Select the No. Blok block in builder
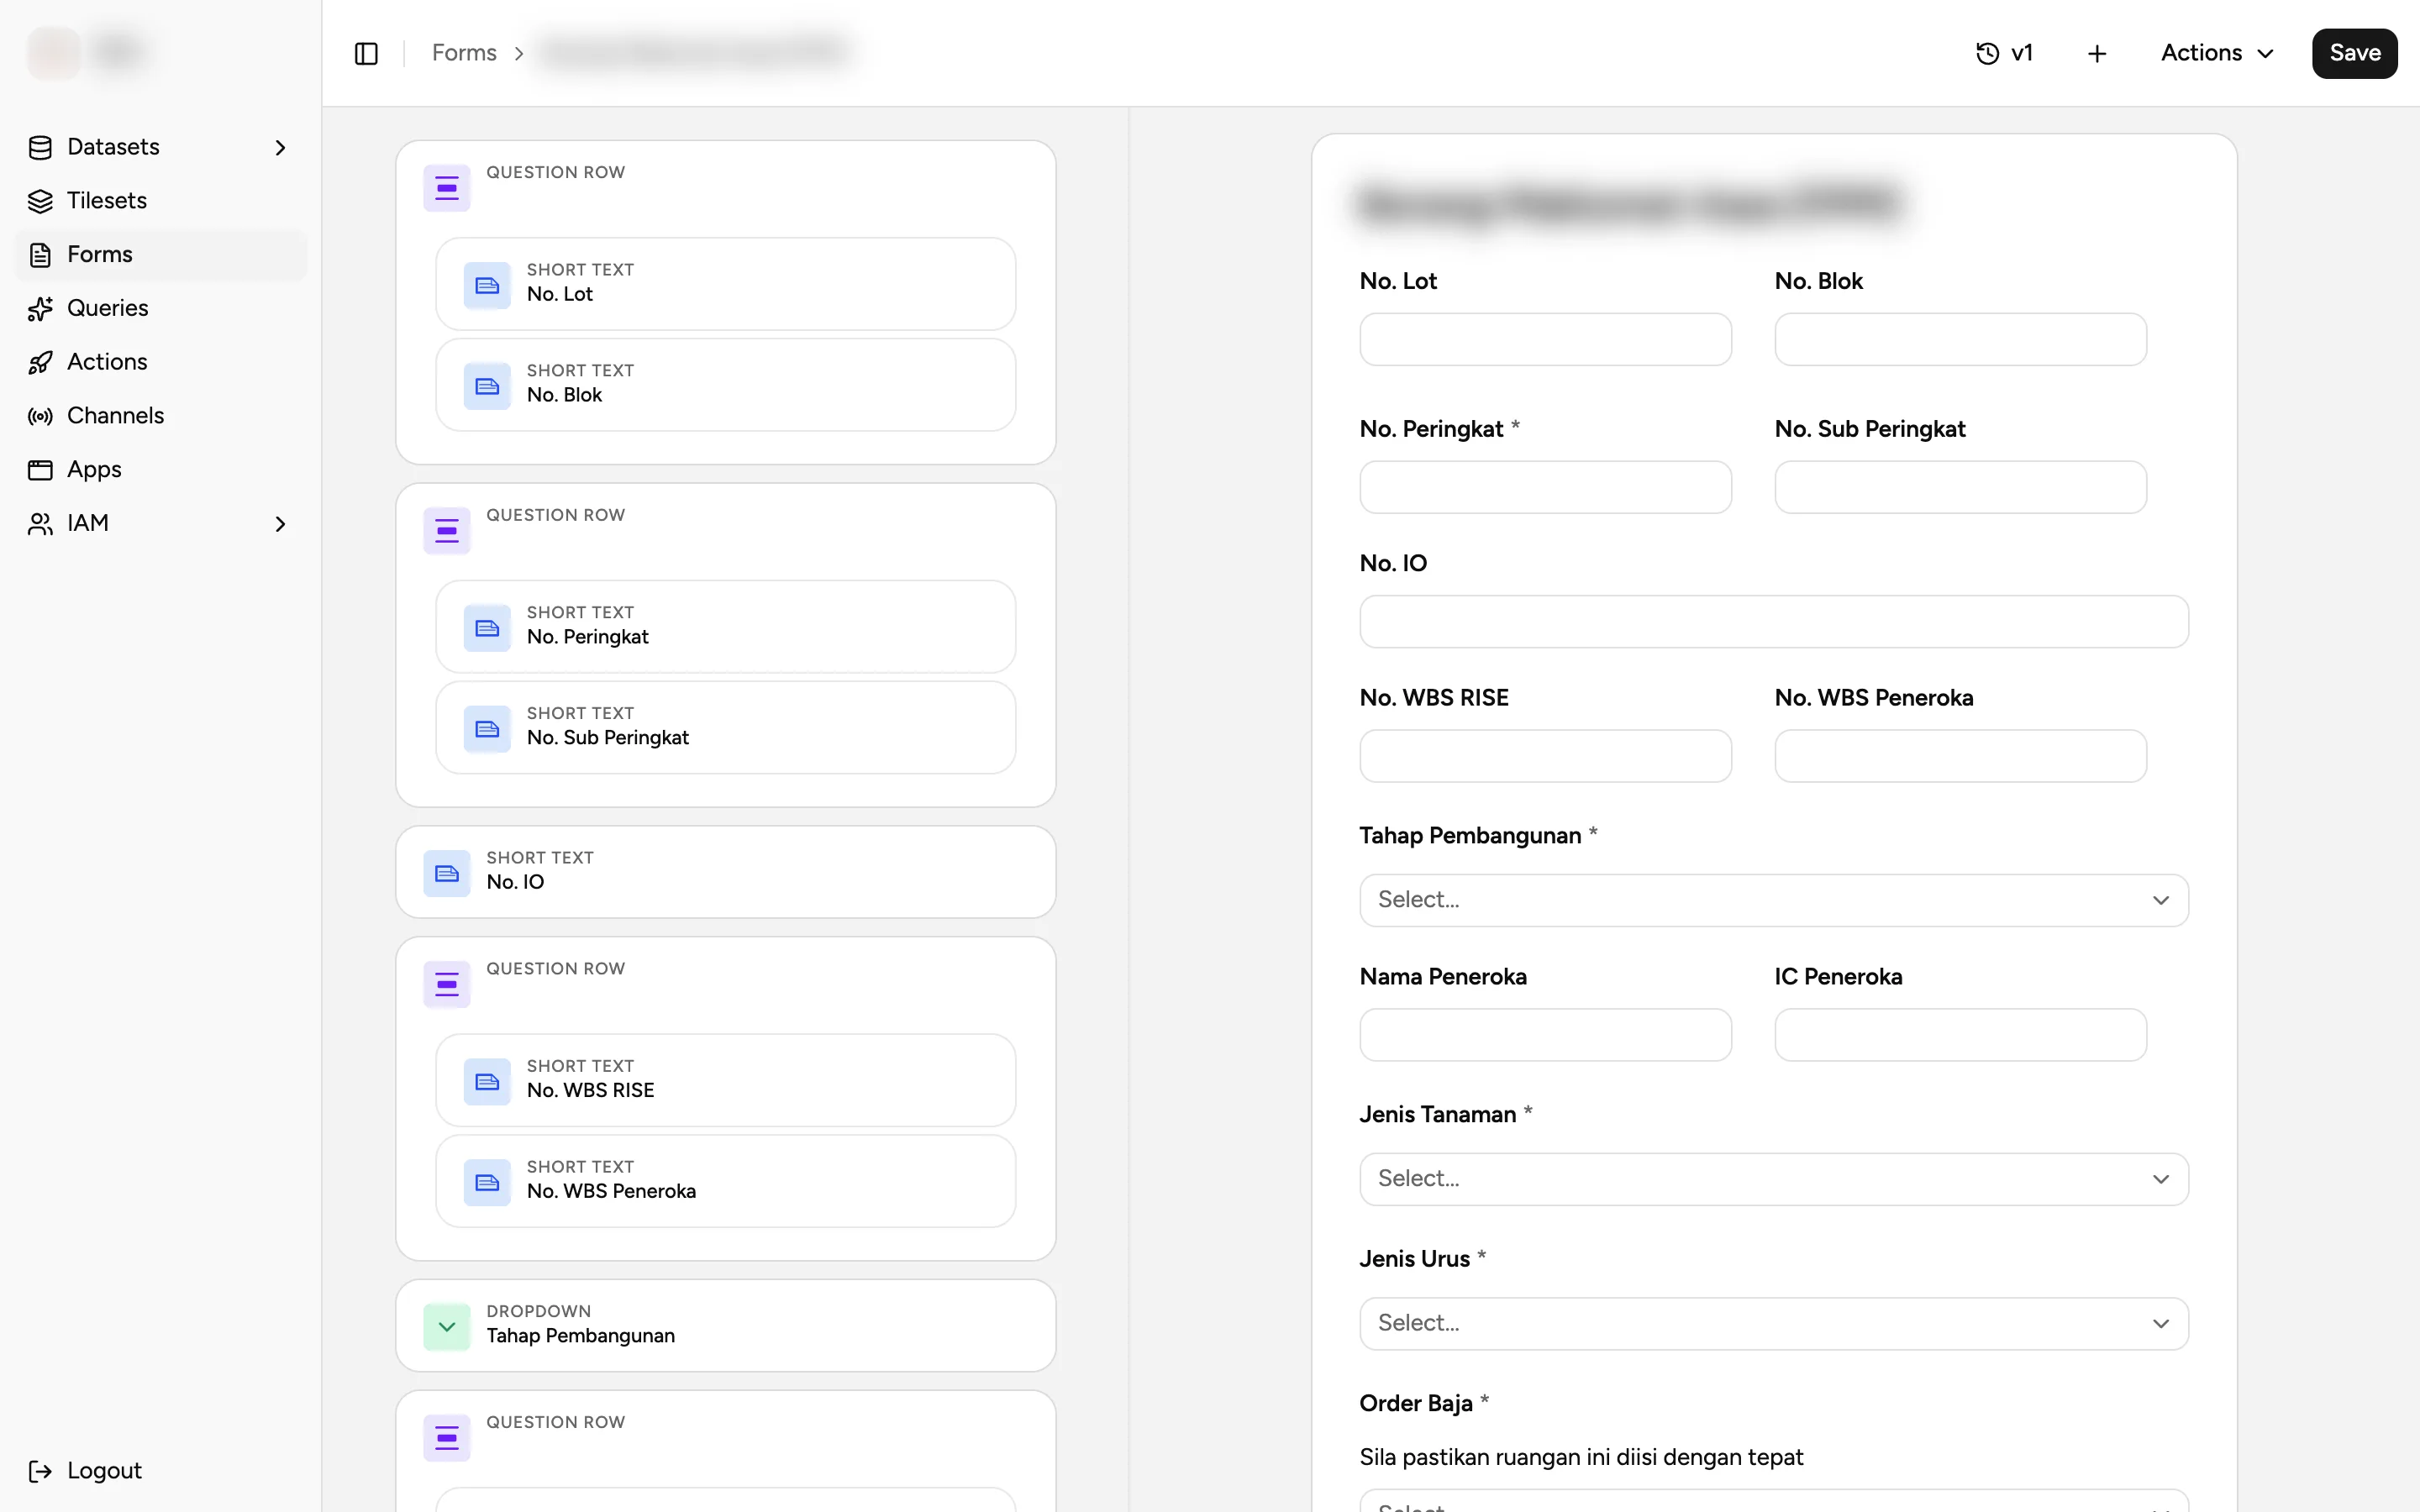 tap(726, 385)
